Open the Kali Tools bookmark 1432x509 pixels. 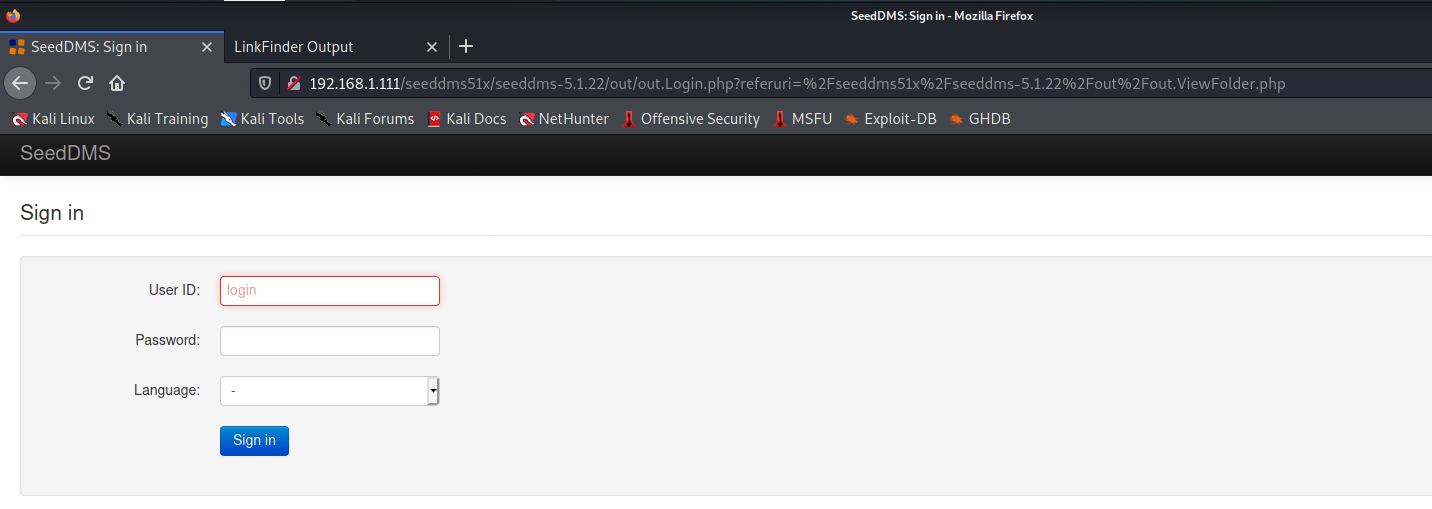pos(262,119)
